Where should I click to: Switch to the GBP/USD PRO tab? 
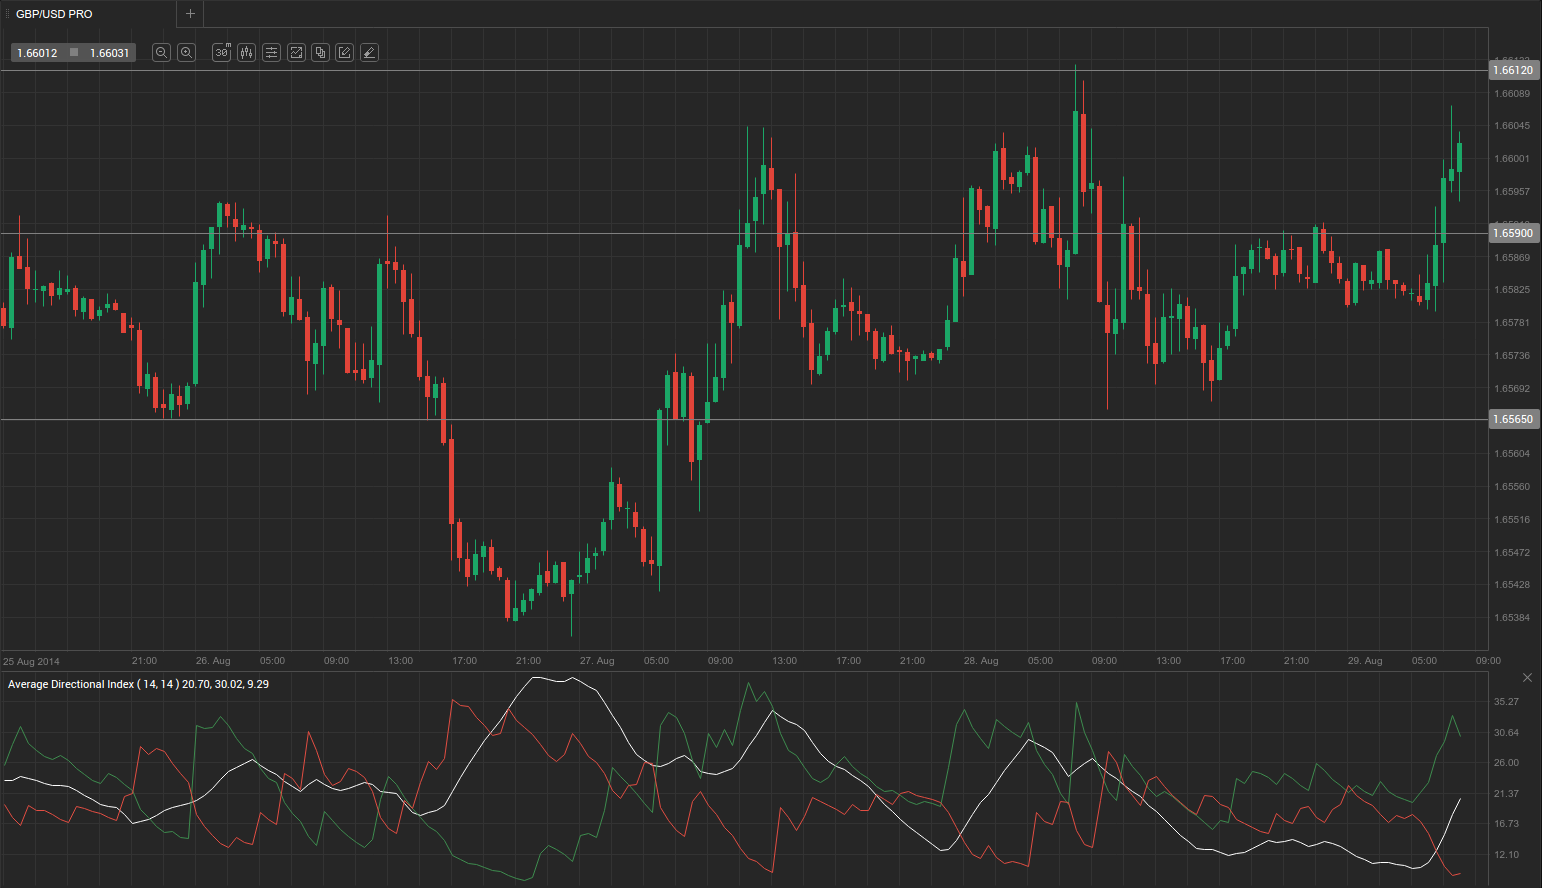tap(54, 14)
